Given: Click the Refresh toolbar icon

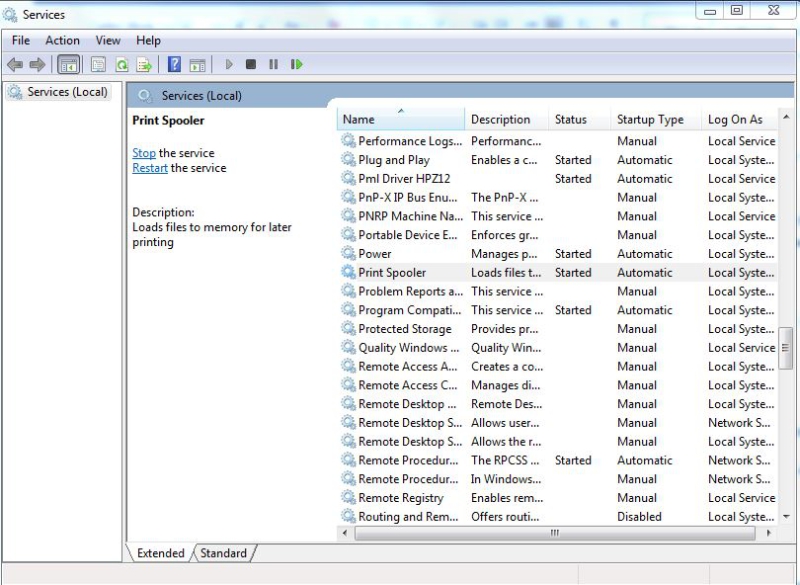Looking at the screenshot, I should (121, 65).
